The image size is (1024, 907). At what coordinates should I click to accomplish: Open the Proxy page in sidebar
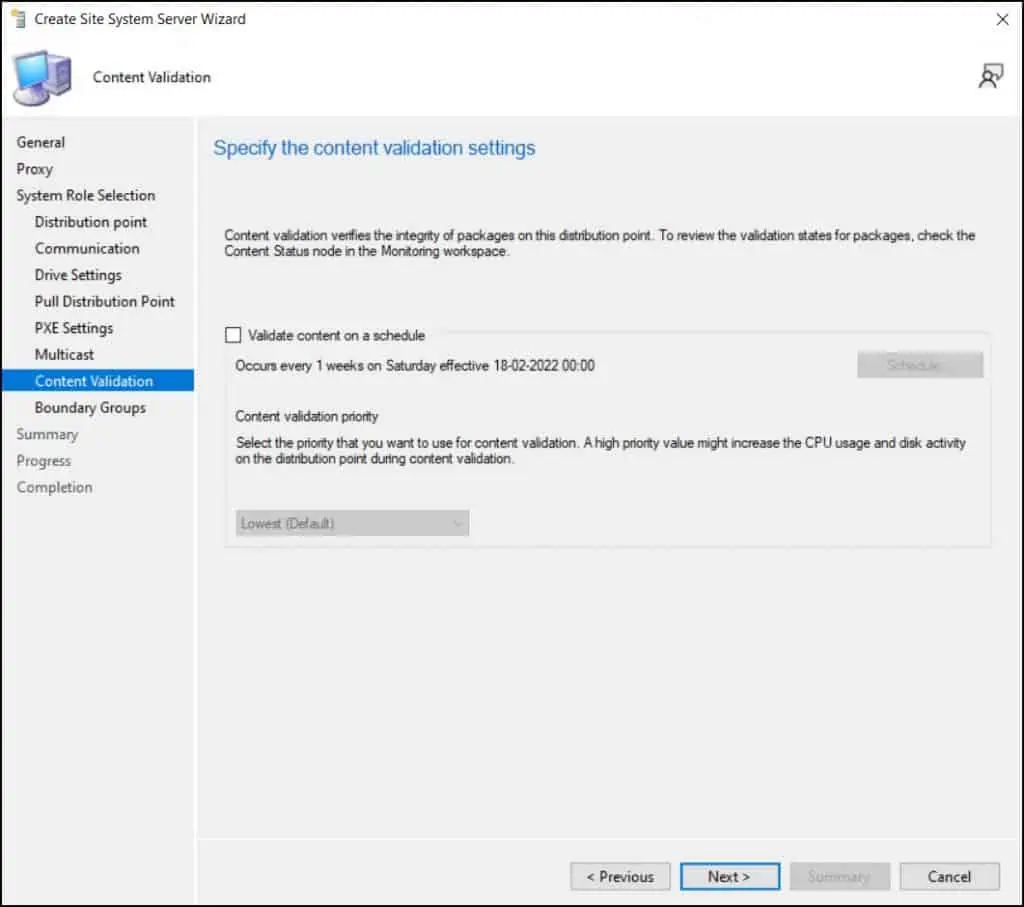click(35, 169)
